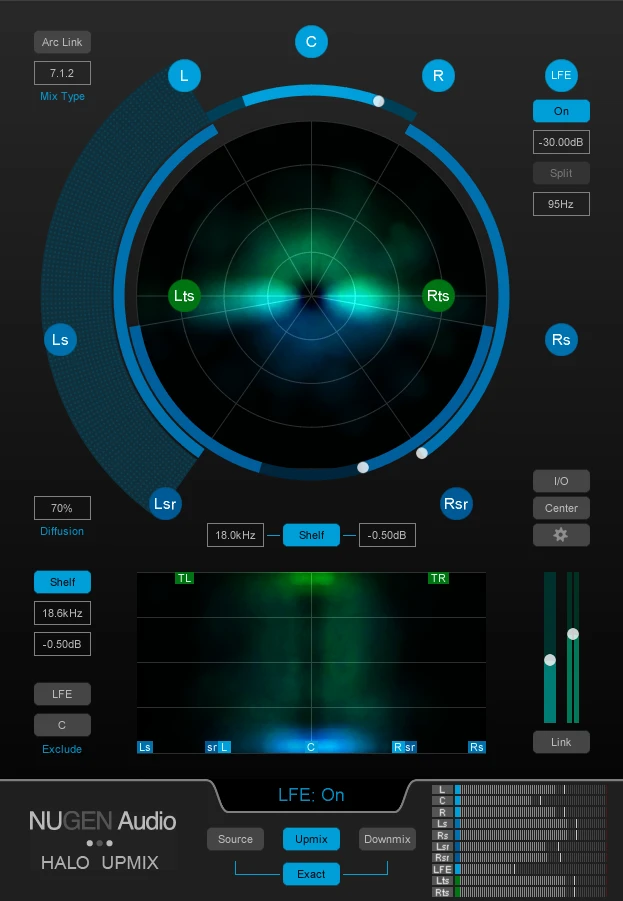Toggle the LFE On button
Image resolution: width=623 pixels, height=901 pixels.
[561, 111]
